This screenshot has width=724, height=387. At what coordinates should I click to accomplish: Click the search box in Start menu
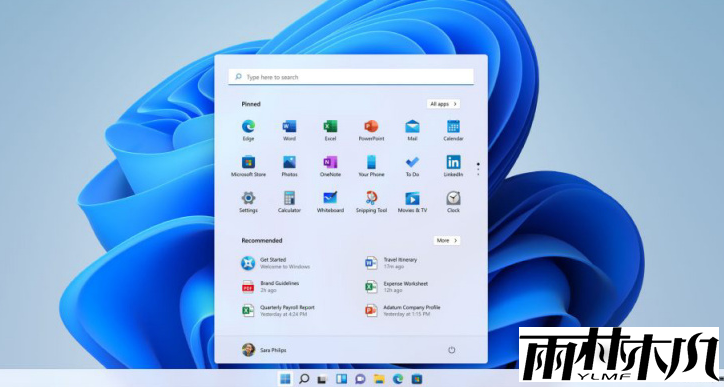point(351,77)
